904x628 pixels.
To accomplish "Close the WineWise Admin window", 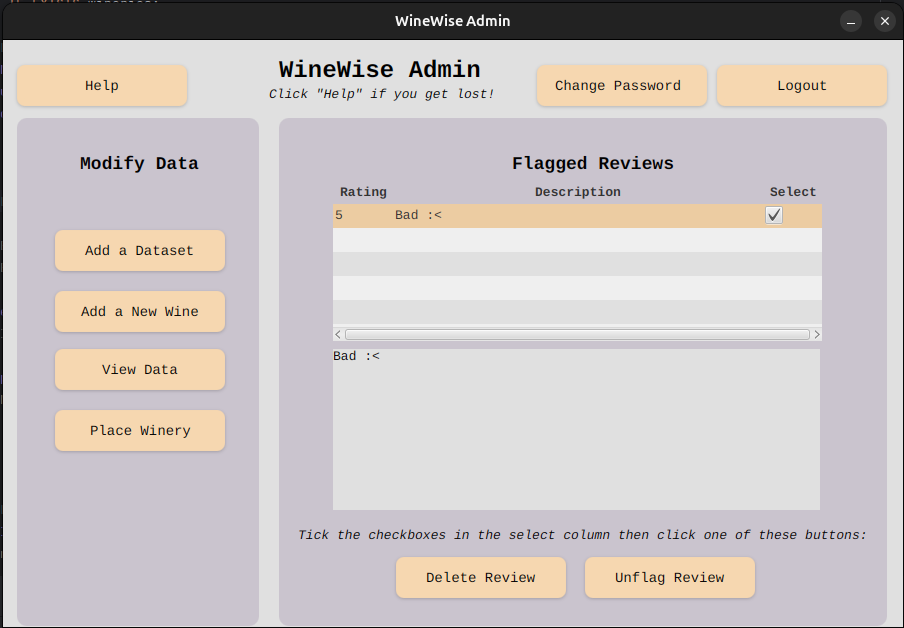I will [x=885, y=21].
